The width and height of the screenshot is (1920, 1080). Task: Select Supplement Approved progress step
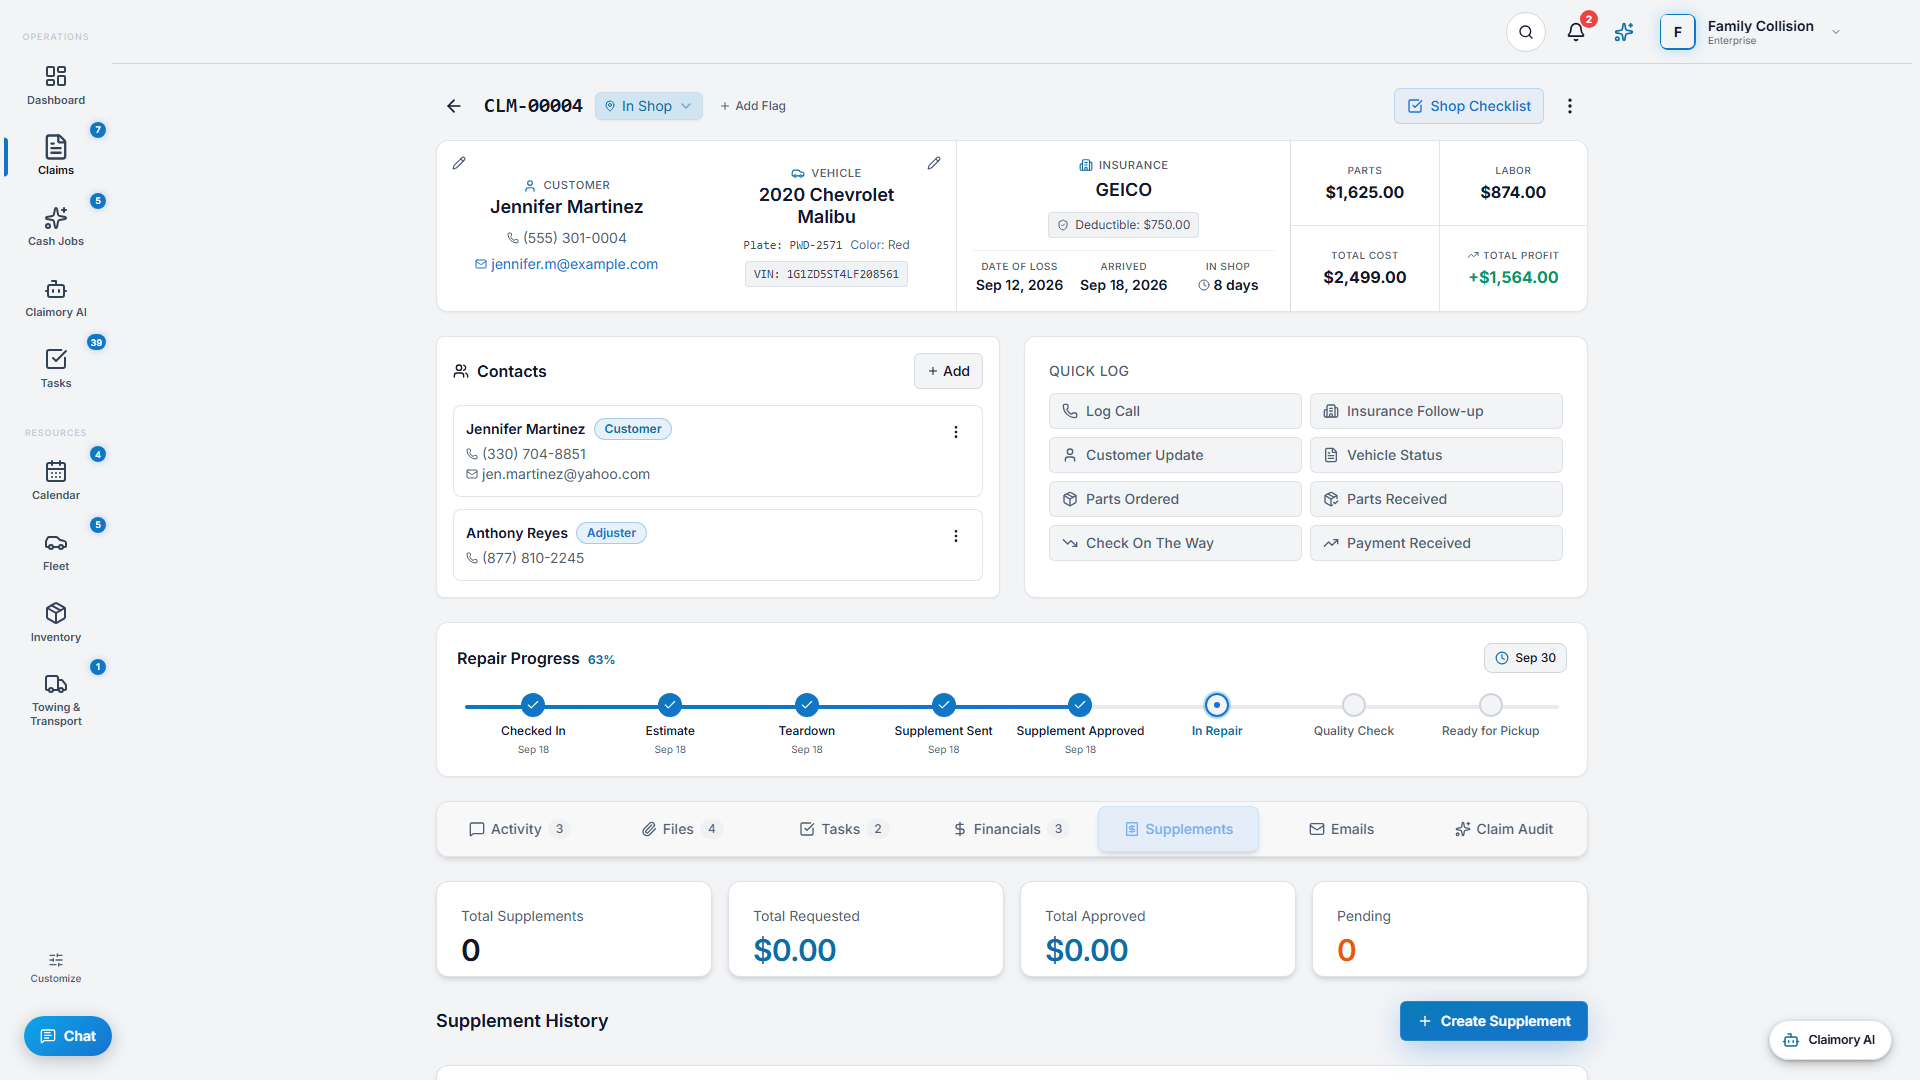click(x=1080, y=705)
